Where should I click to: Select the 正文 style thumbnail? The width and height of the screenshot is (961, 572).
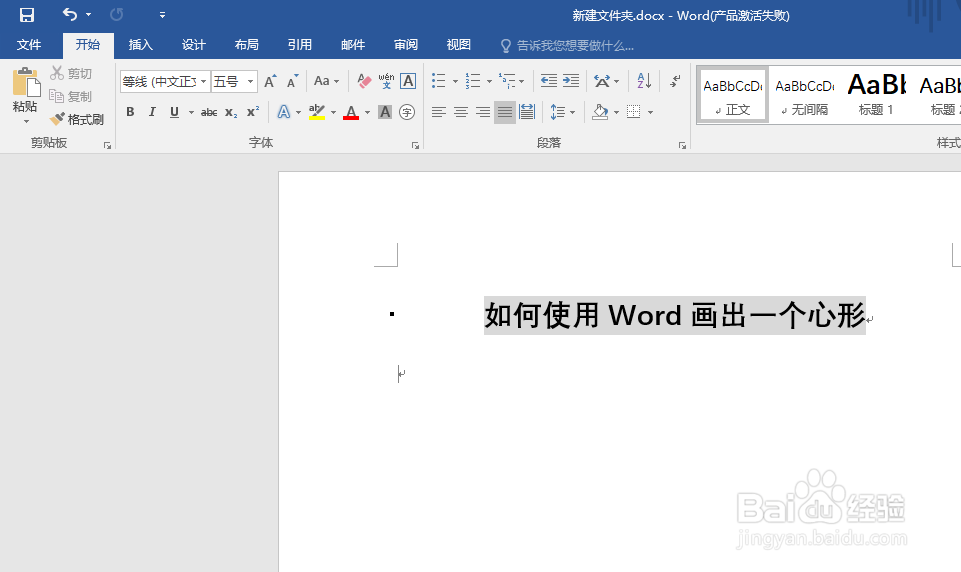pos(732,95)
